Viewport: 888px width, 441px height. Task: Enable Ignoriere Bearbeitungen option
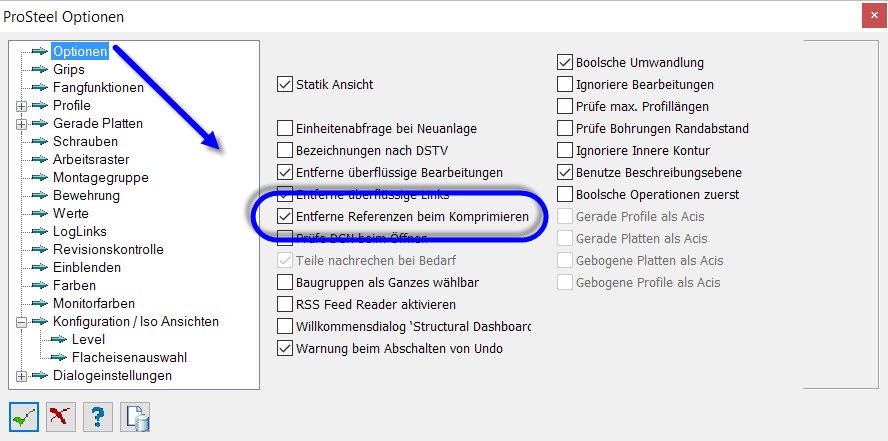[x=565, y=84]
